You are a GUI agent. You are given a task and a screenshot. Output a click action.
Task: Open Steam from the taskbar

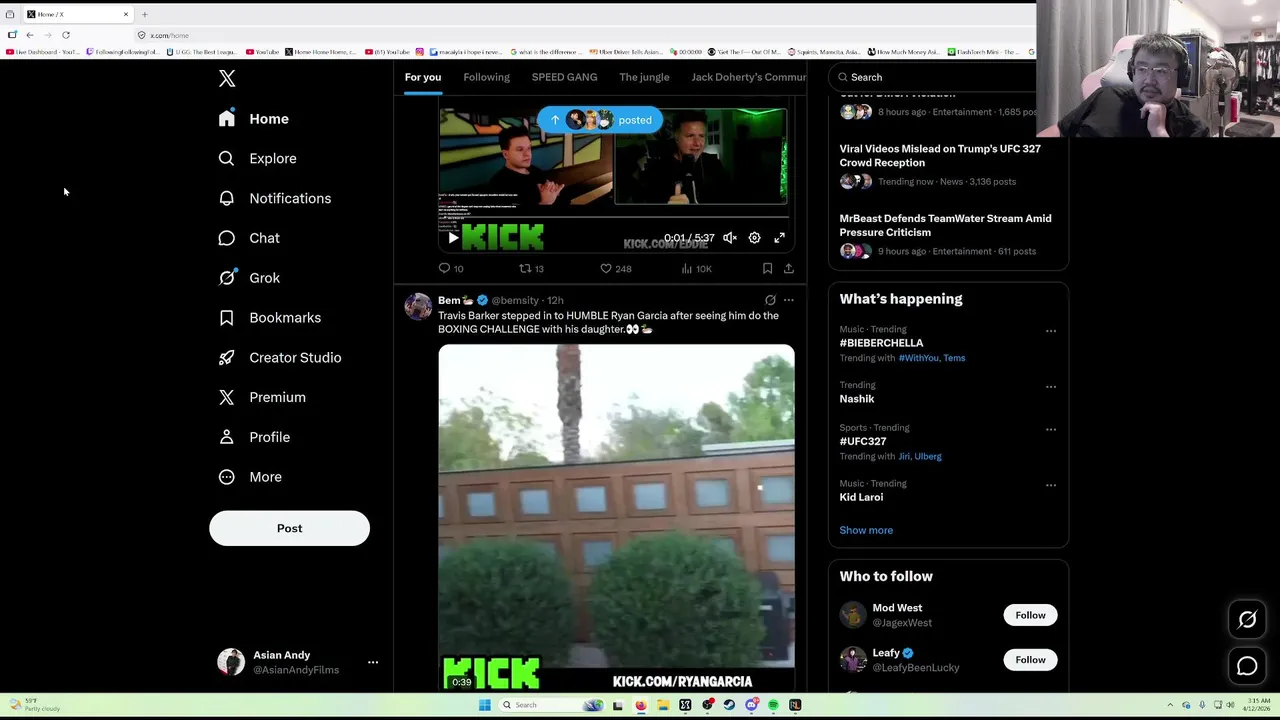point(729,705)
